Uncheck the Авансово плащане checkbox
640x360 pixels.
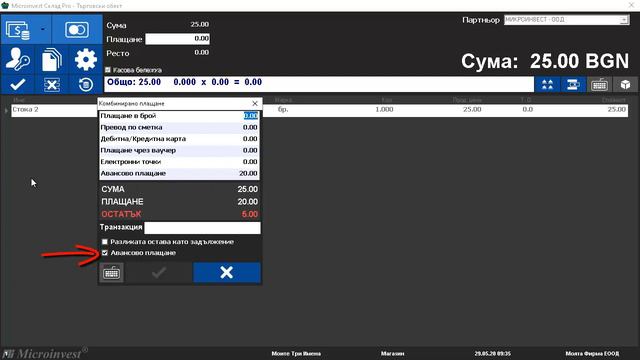click(x=105, y=253)
